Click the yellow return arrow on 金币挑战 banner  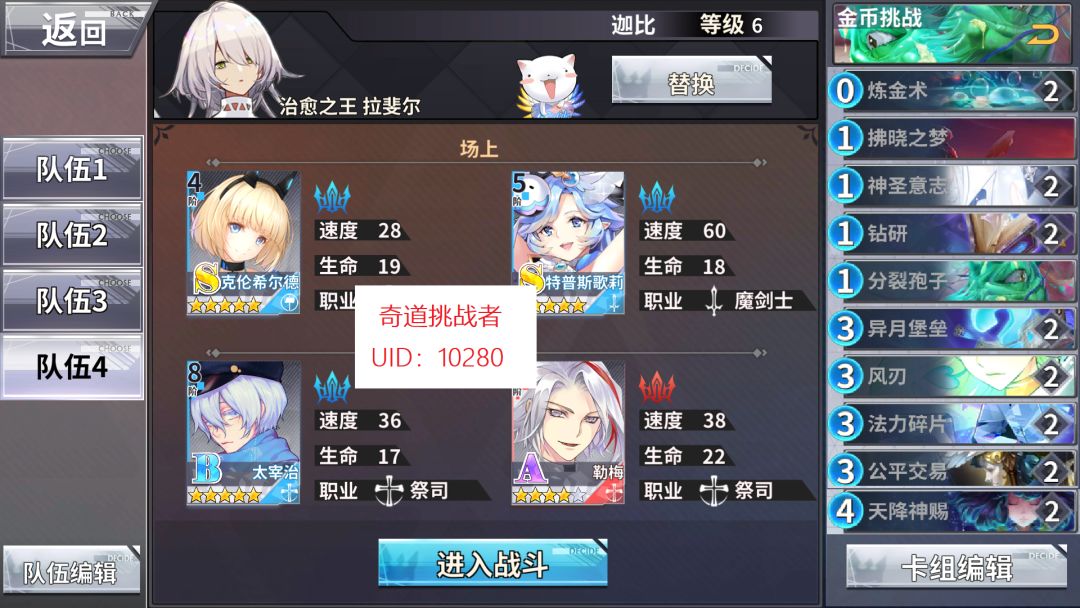(1043, 34)
